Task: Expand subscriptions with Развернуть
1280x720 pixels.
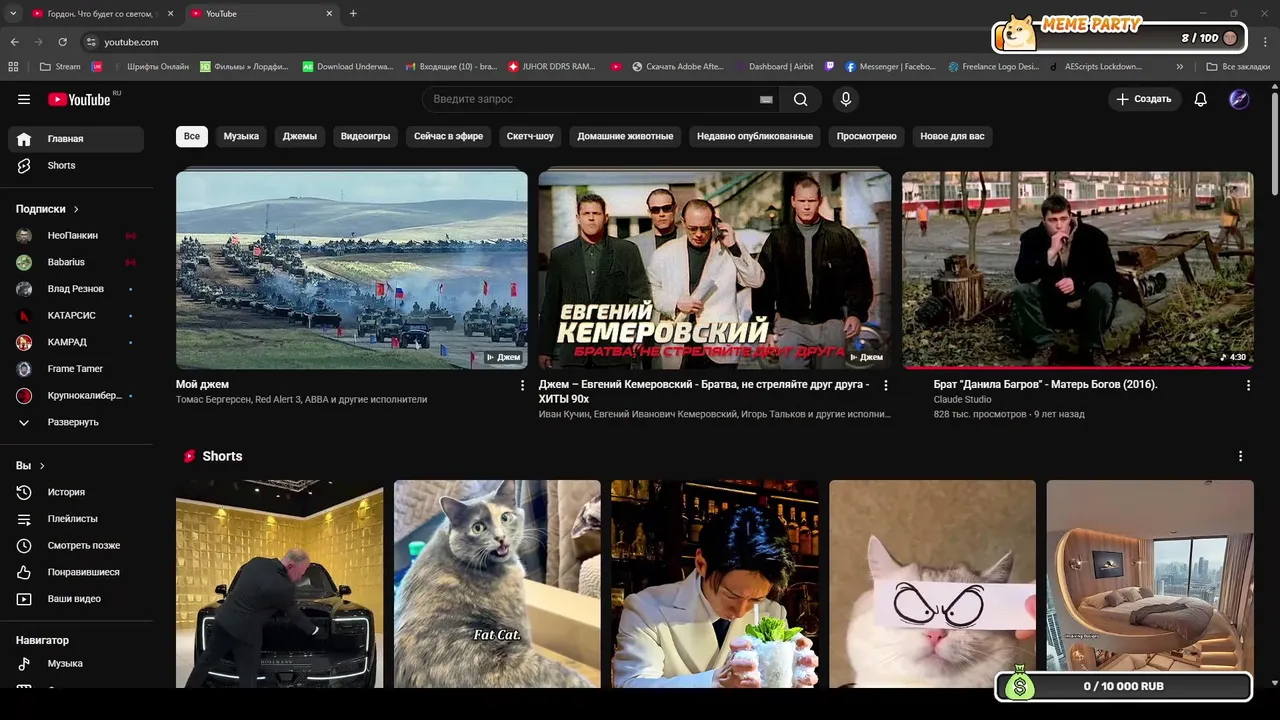Action: pyautogui.click(x=76, y=422)
